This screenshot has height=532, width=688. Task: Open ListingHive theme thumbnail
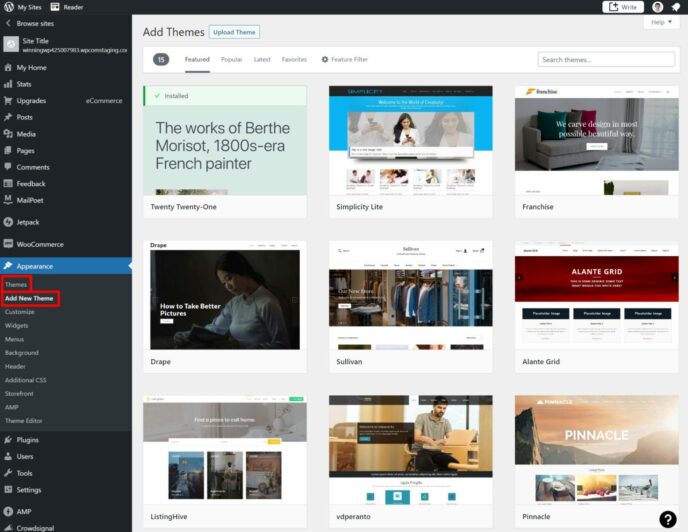point(225,450)
